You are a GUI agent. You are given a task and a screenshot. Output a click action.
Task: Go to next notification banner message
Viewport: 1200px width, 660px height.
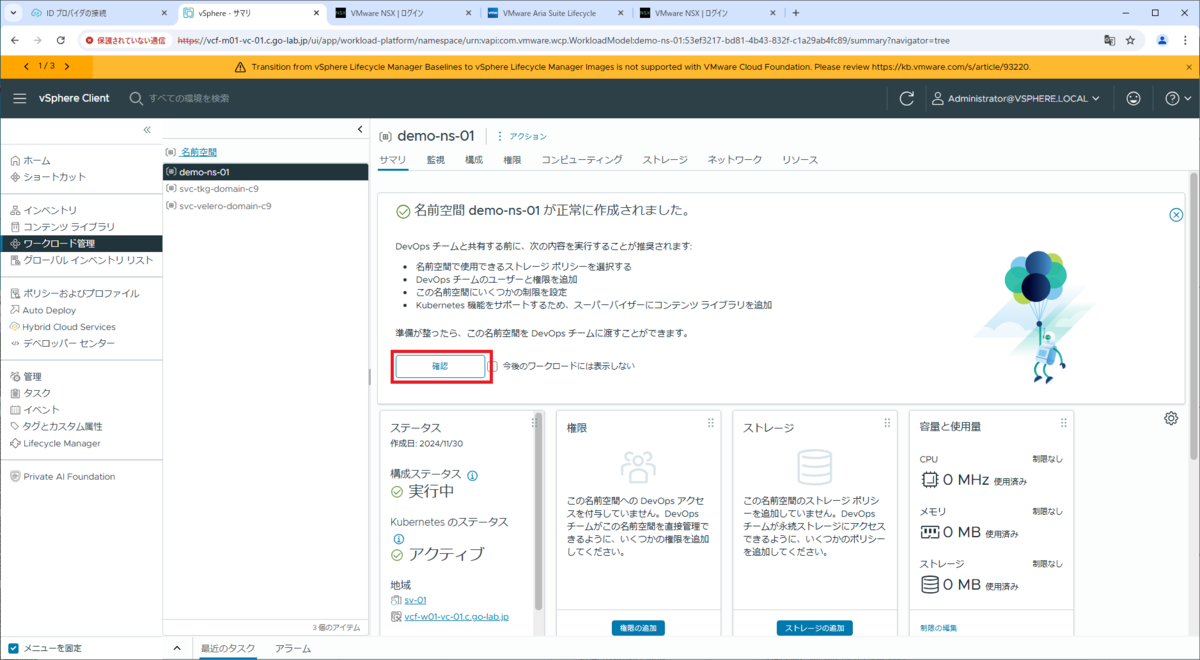pos(67,66)
